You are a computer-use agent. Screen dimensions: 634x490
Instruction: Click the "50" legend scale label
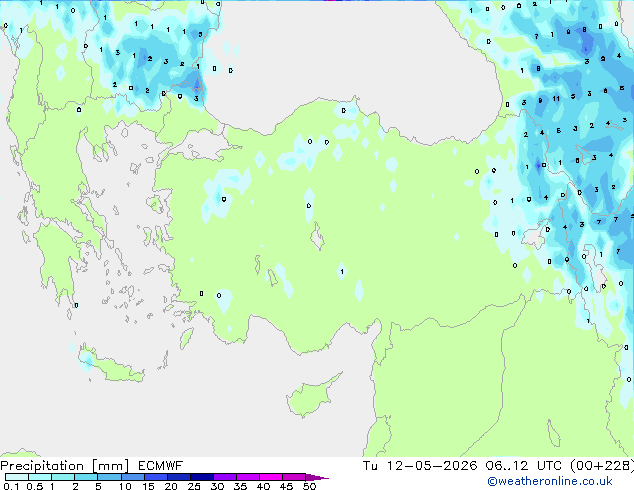pos(309,486)
